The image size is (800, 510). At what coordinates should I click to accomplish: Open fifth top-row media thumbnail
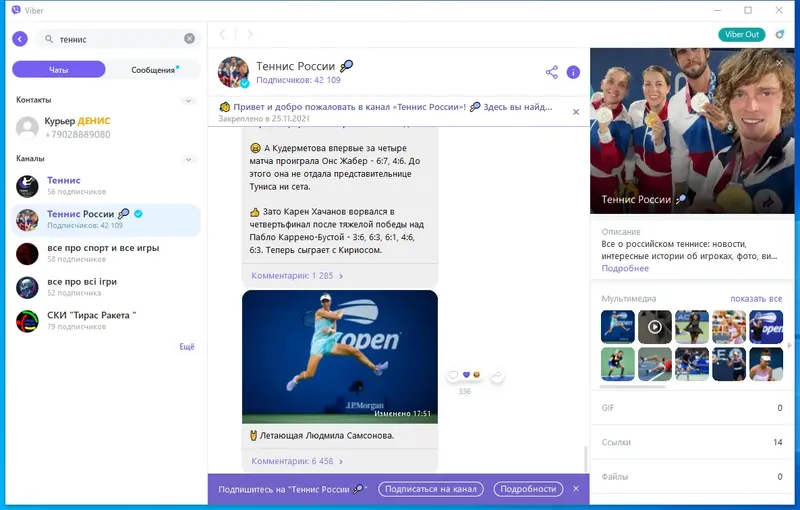(766, 326)
